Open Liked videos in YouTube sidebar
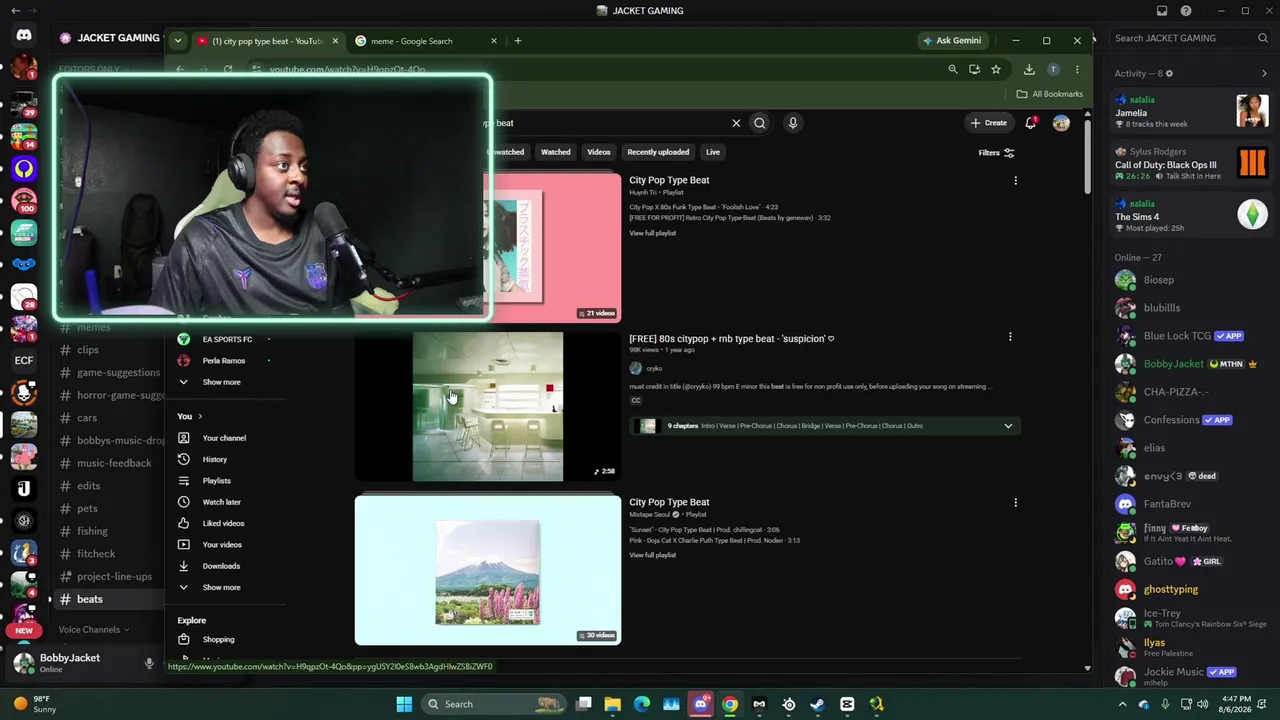This screenshot has width=1280, height=720. [x=223, y=523]
